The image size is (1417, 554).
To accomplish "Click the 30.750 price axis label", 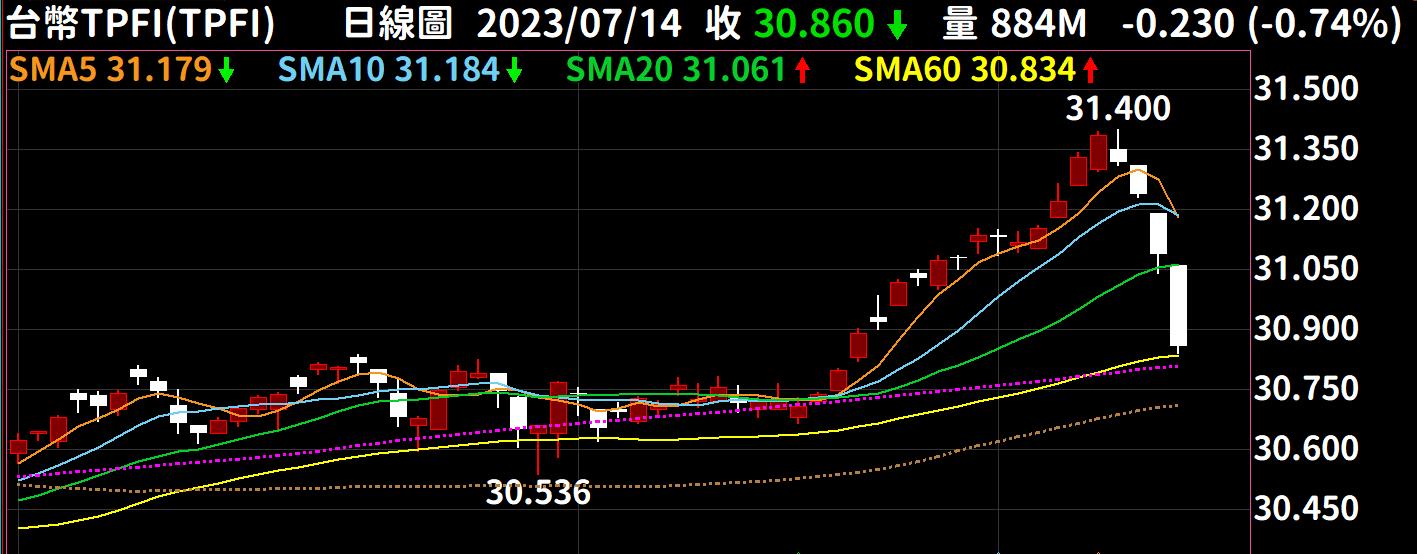I will pyautogui.click(x=1308, y=388).
